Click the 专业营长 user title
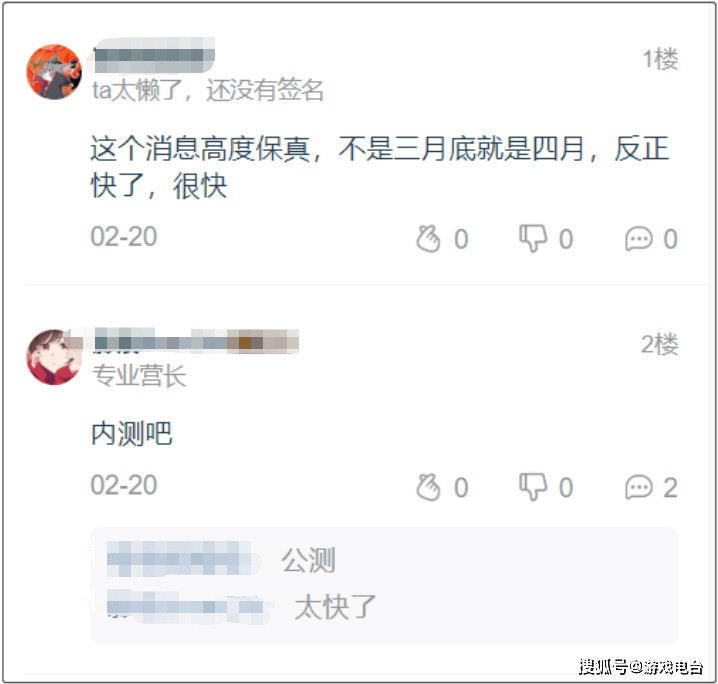Viewport: 718px width, 684px height. 139,376
